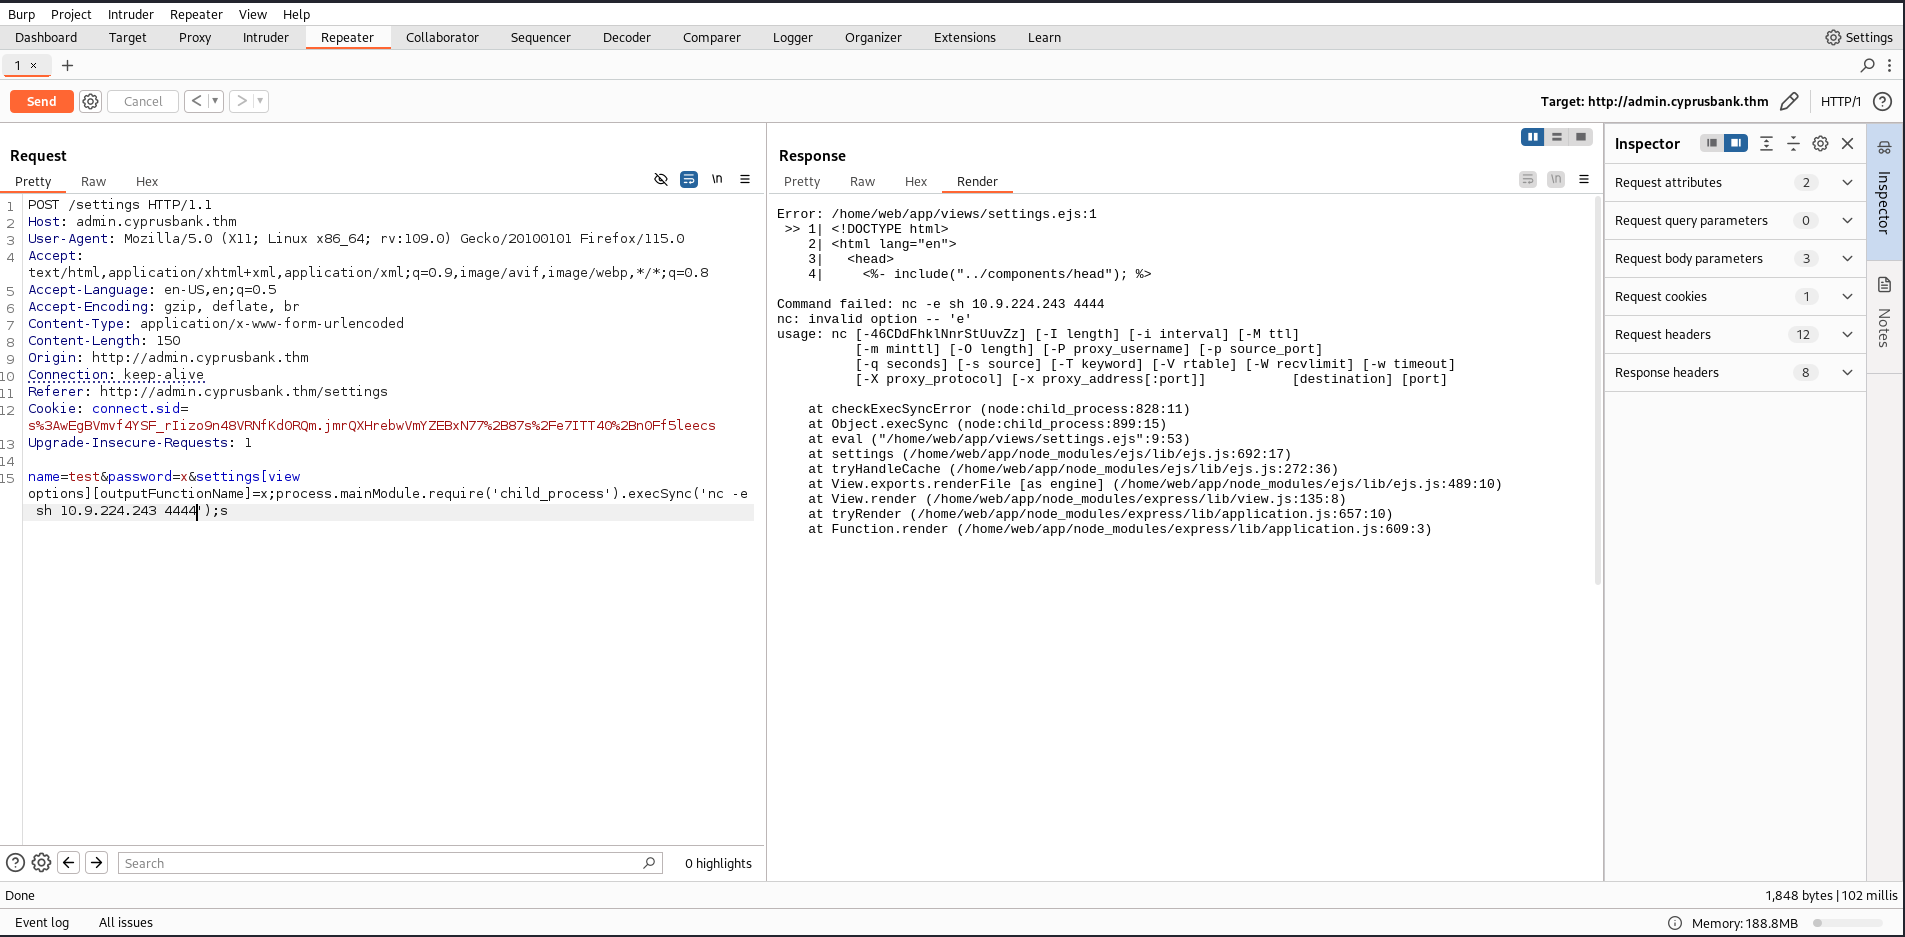Screen dimensions: 1905x937
Task: Click the response panel vertical scrollbar
Action: (1597, 390)
